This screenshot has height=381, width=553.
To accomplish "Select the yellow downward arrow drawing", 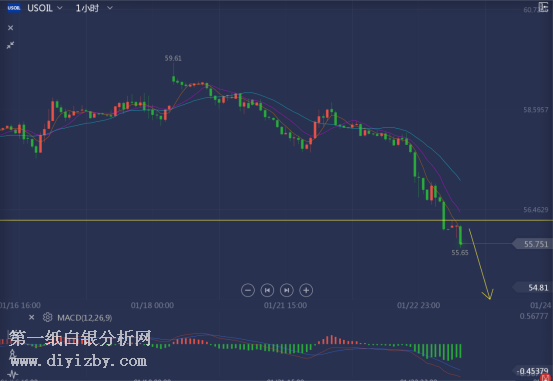I will coord(481,264).
